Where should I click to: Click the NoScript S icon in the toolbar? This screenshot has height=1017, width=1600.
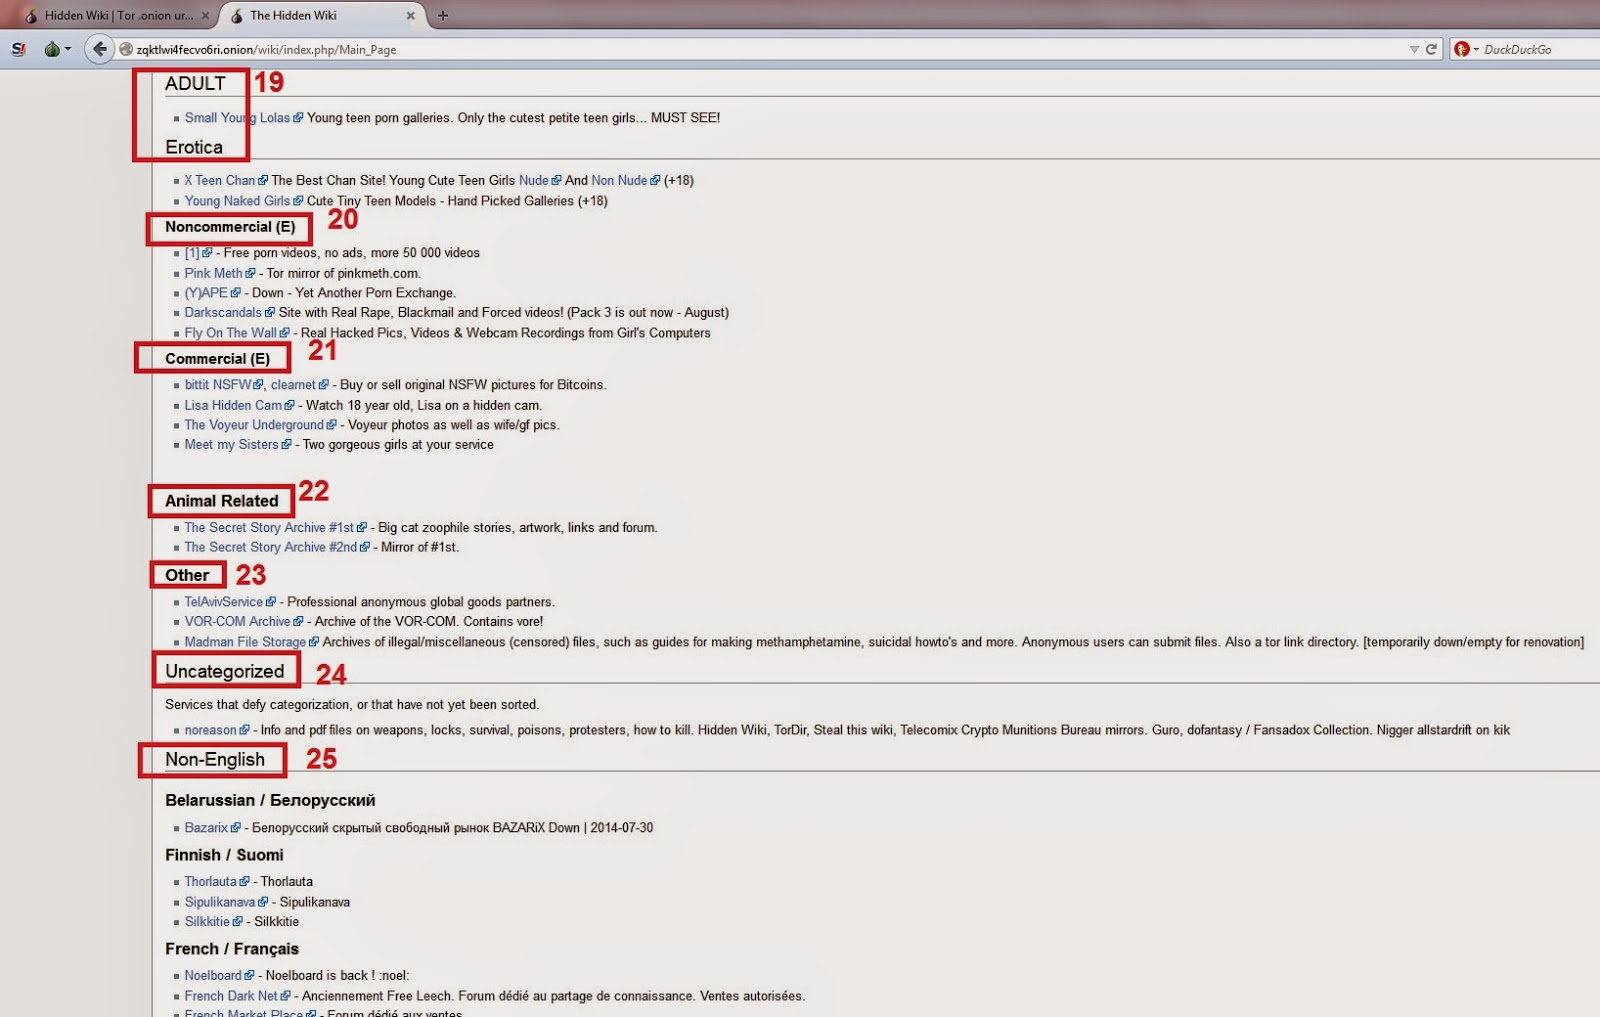(18, 49)
